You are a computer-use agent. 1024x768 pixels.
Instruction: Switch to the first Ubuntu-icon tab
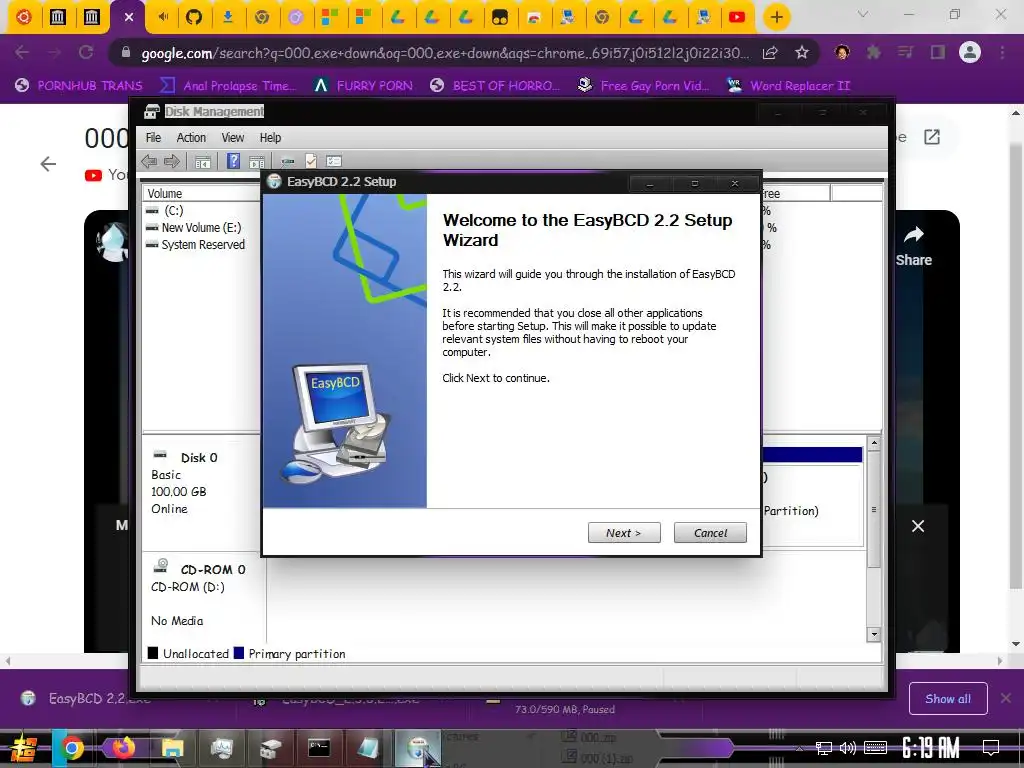click(x=24, y=17)
